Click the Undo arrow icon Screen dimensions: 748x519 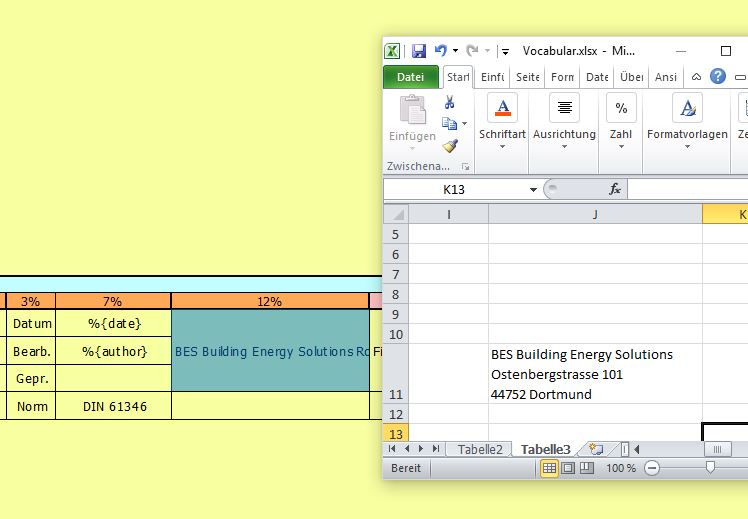[441, 50]
